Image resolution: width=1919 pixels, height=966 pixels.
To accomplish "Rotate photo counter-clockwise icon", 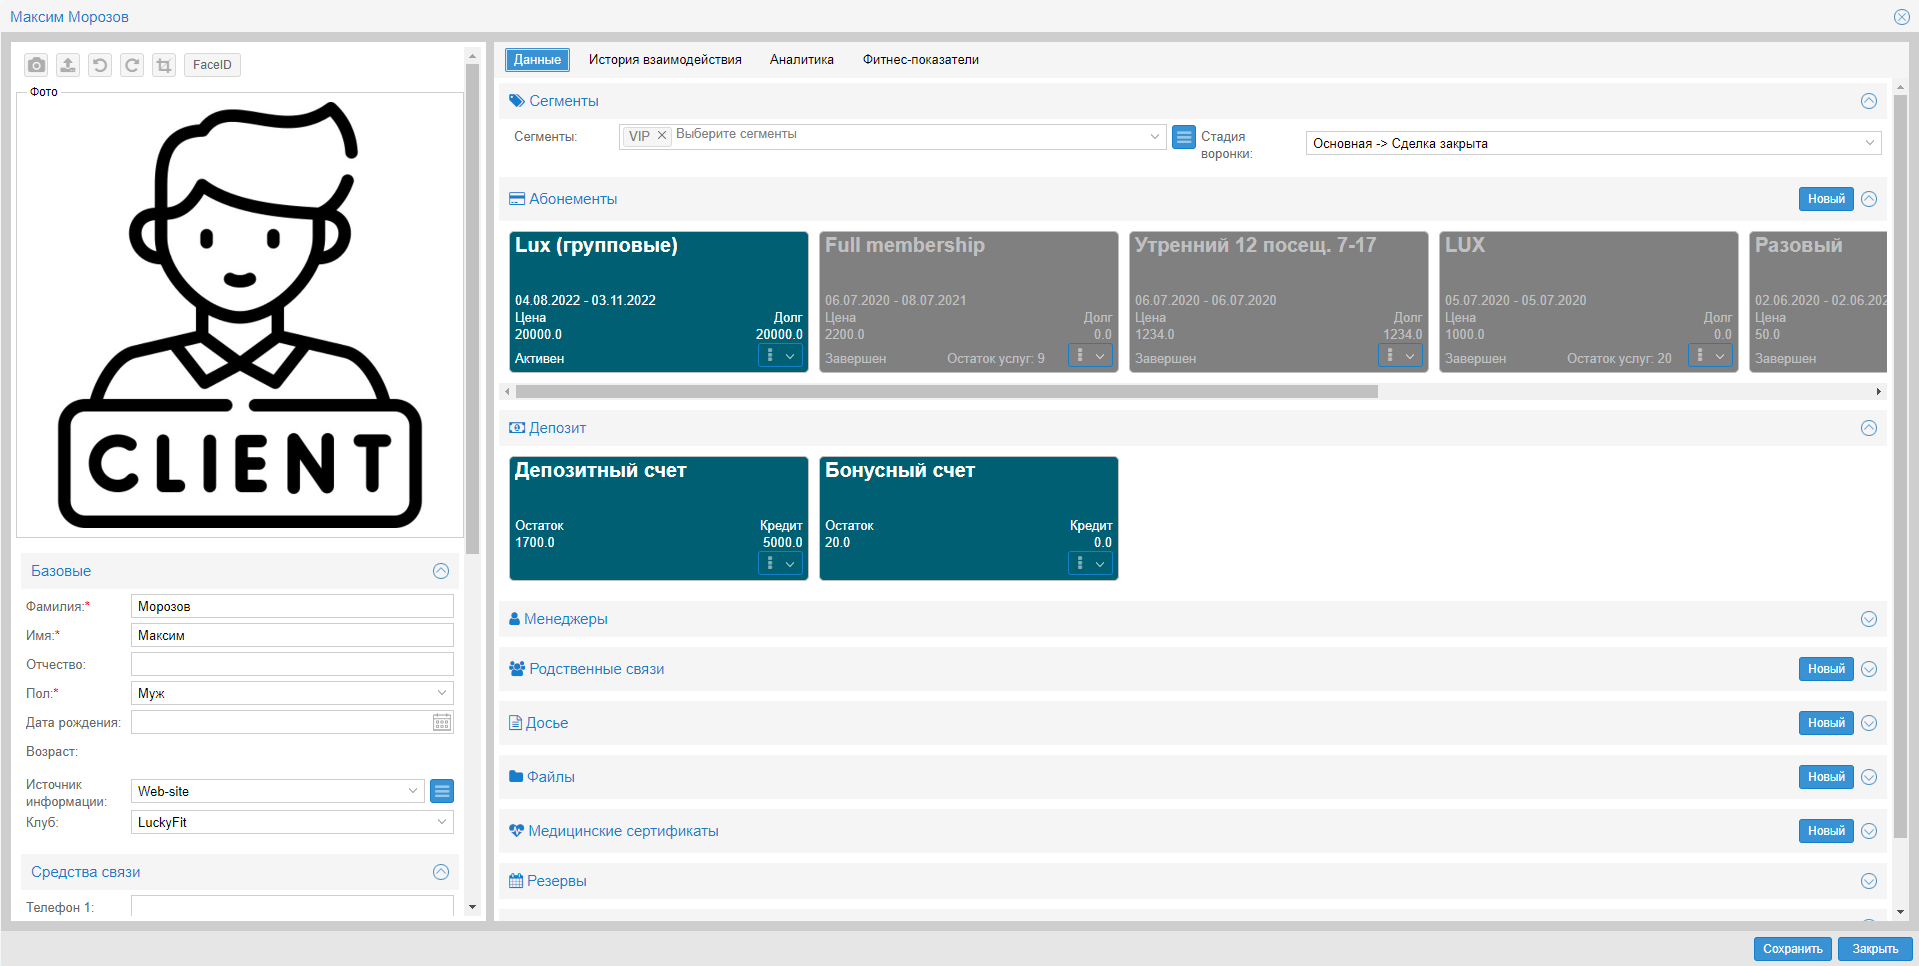I will 100,65.
